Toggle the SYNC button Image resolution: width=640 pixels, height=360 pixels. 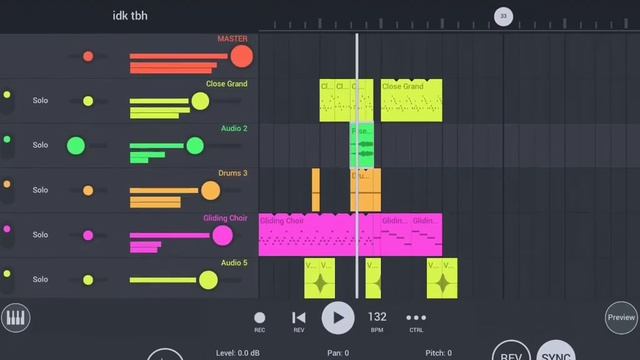pyautogui.click(x=556, y=351)
